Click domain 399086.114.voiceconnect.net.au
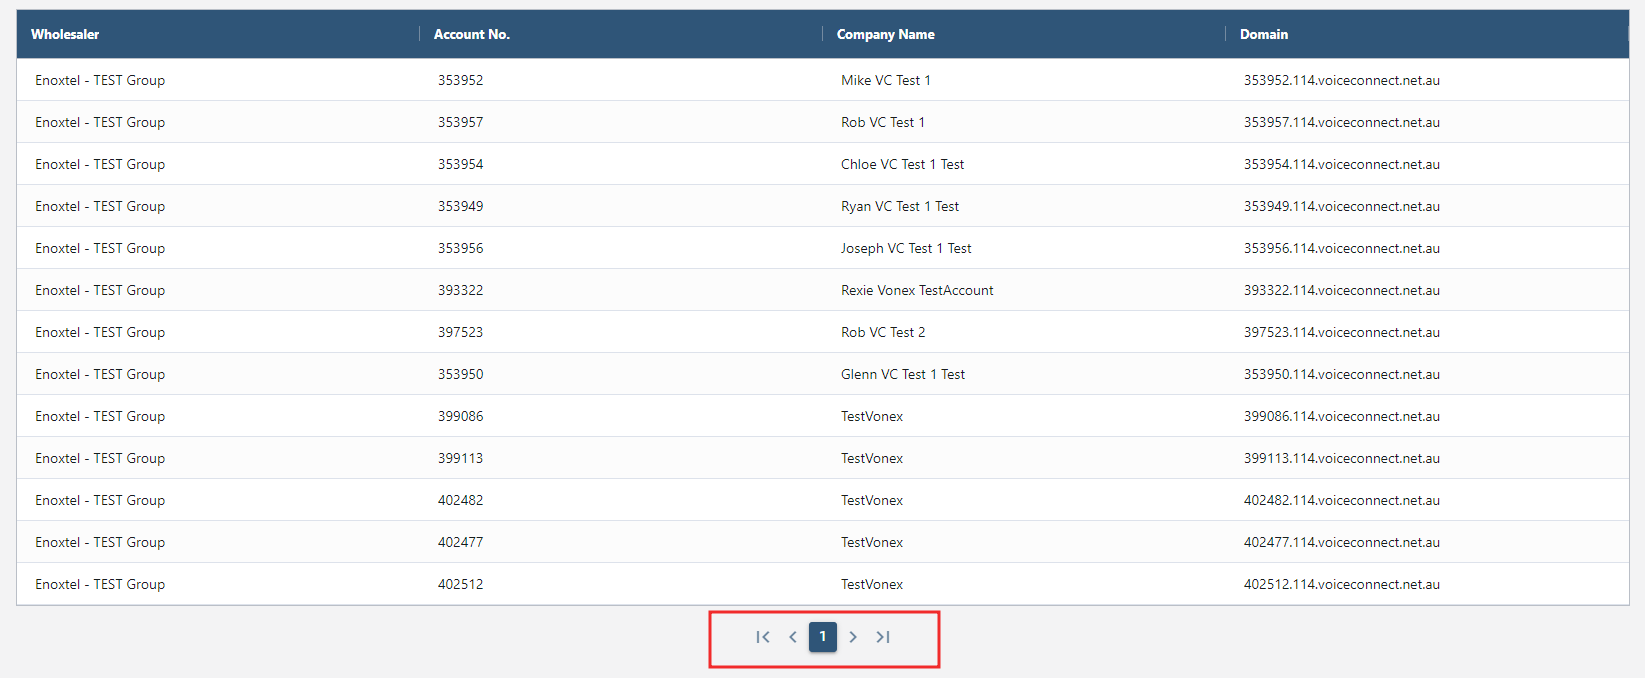Screen dimensions: 1645x678 click(x=1341, y=416)
